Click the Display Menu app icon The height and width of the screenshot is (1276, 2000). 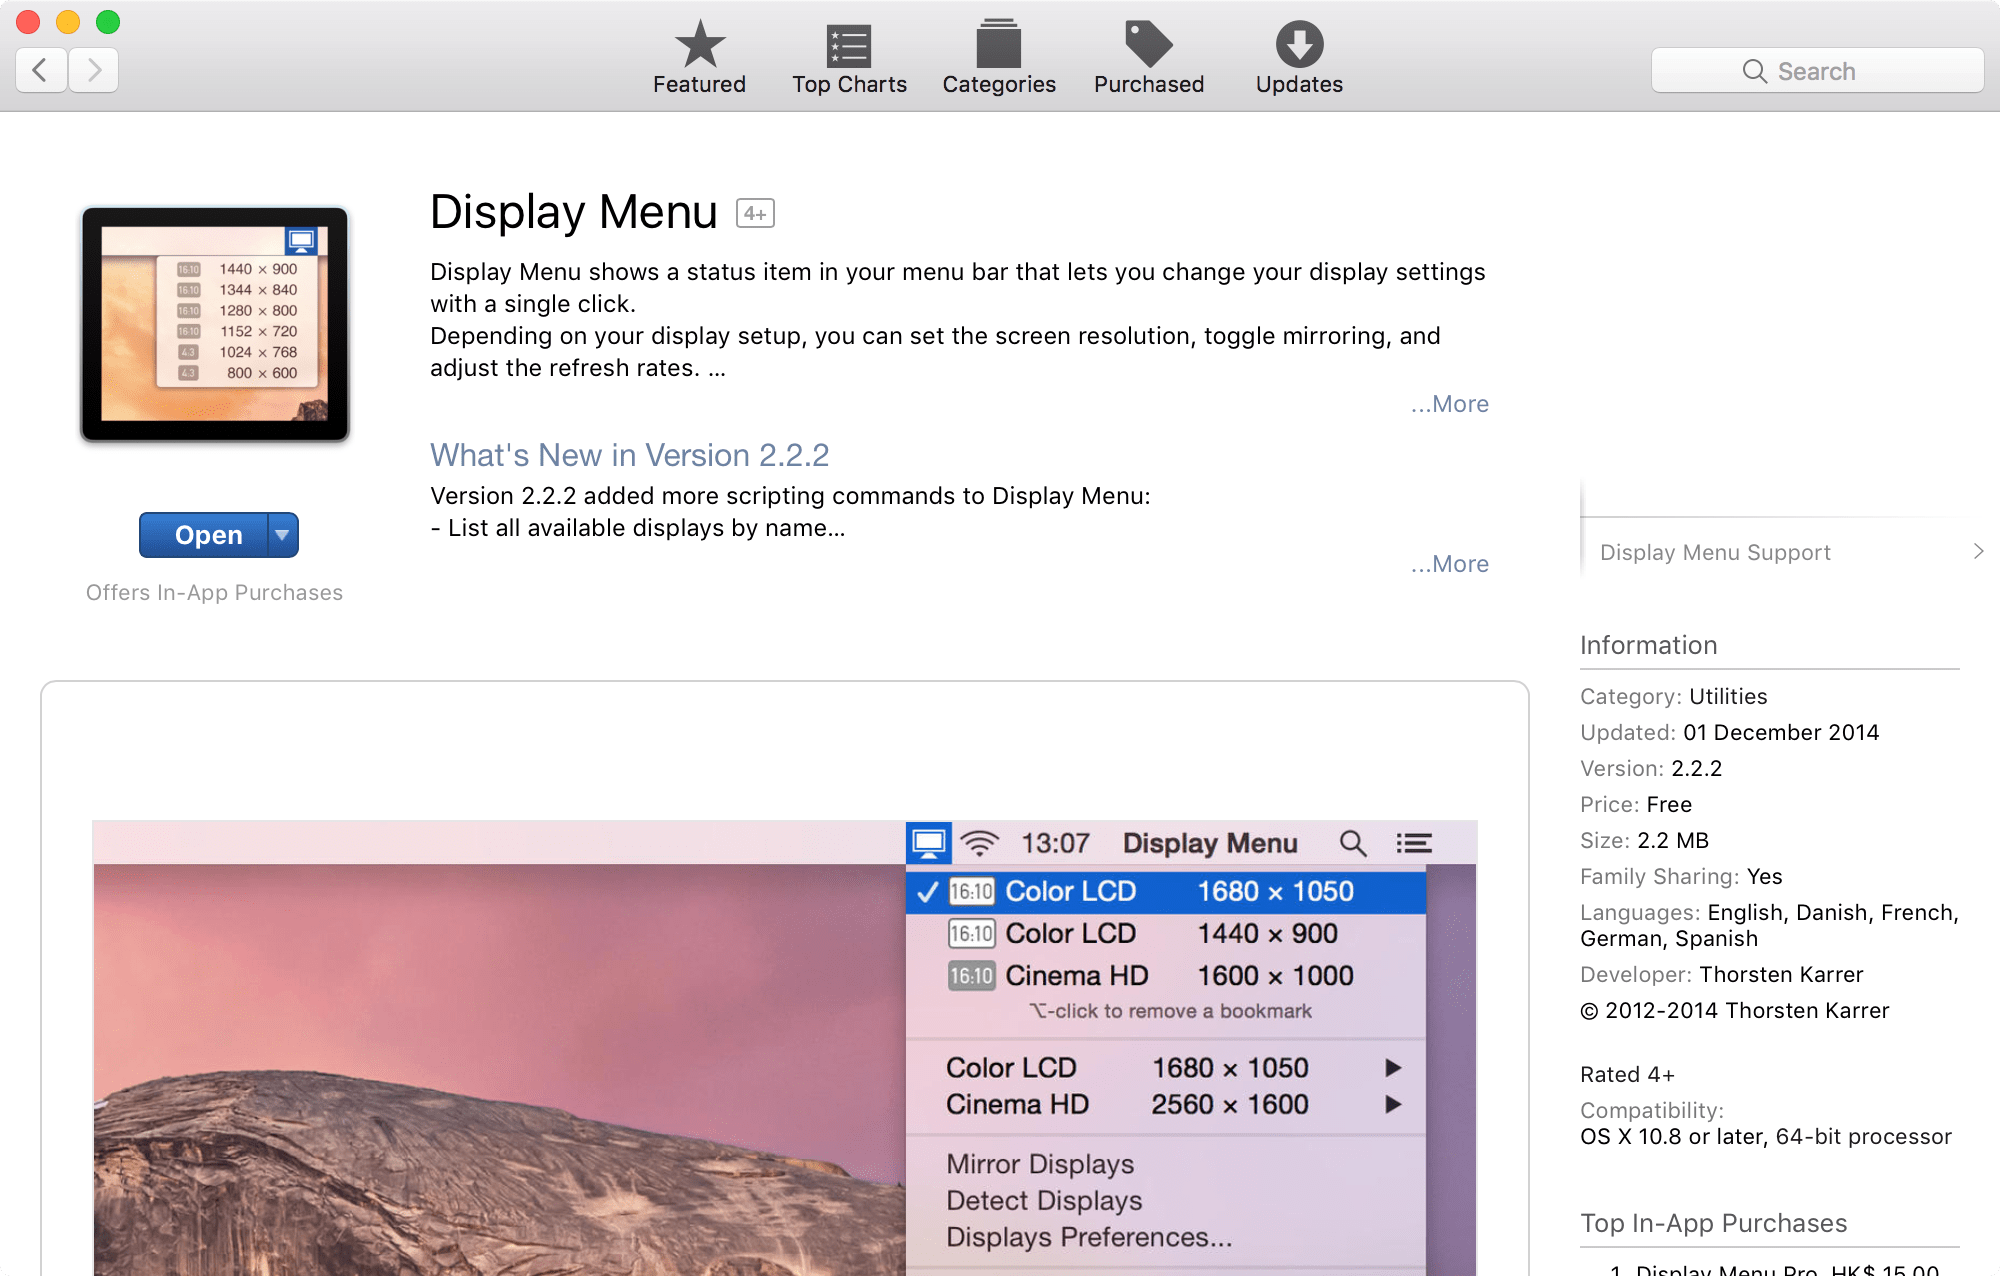click(x=215, y=324)
